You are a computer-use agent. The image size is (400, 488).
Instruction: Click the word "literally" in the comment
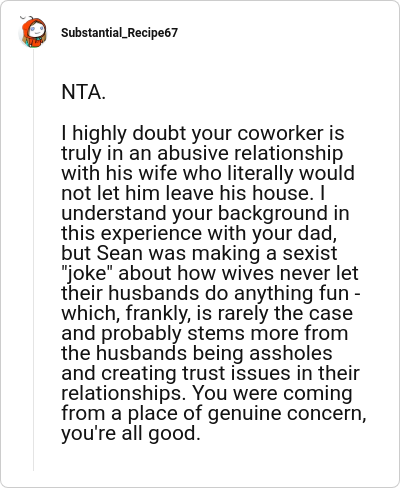click(261, 173)
